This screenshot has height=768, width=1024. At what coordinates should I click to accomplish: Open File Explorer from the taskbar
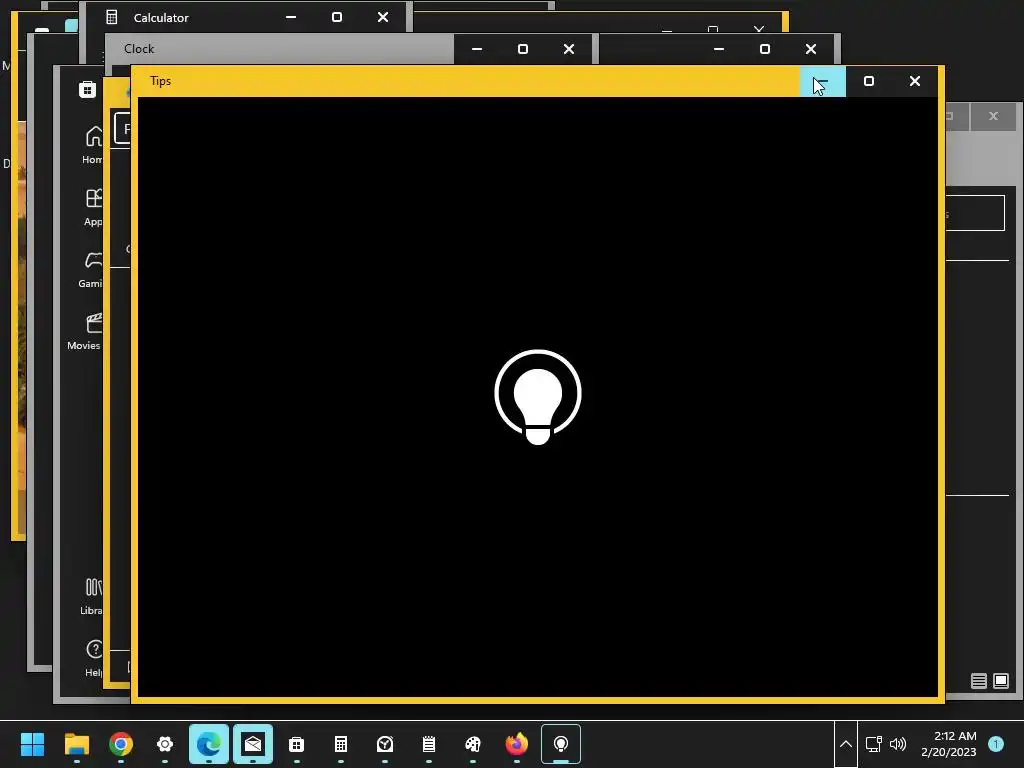pos(76,744)
